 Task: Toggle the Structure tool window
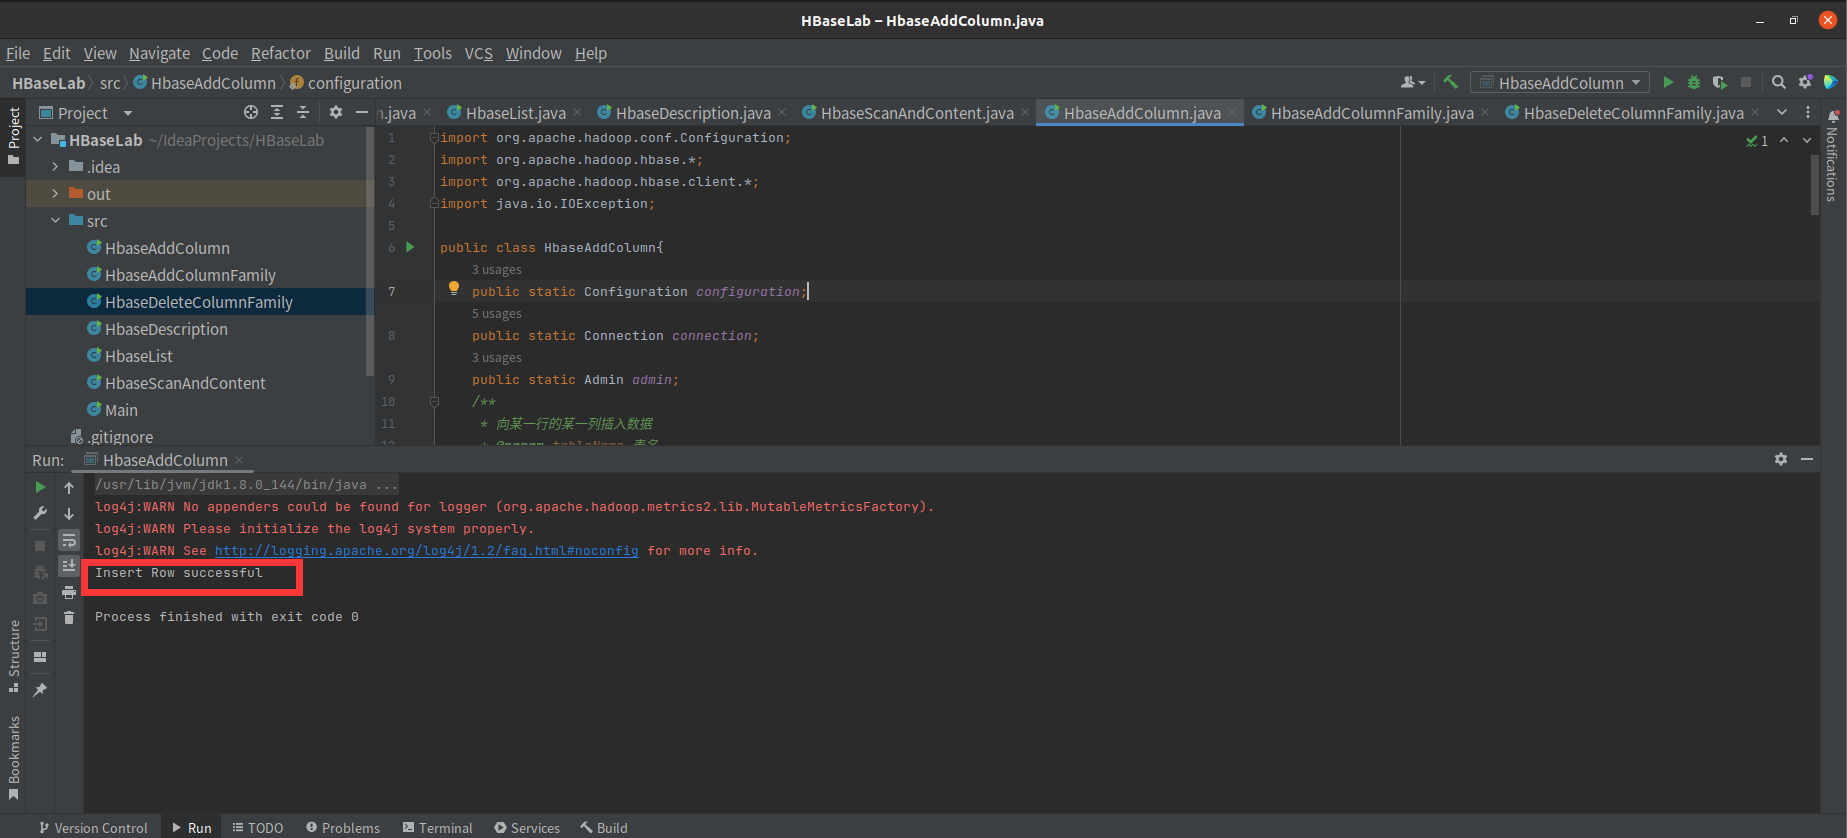click(14, 656)
